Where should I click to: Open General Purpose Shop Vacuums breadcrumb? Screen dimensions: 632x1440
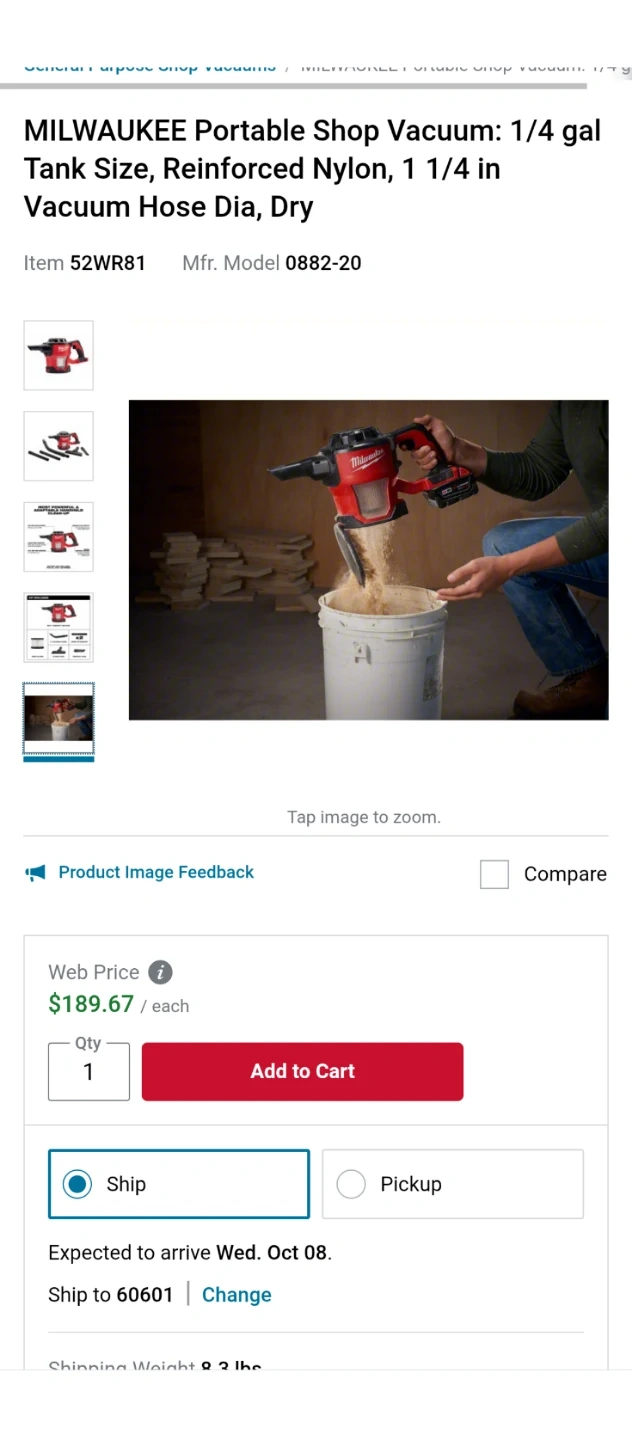pos(150,67)
